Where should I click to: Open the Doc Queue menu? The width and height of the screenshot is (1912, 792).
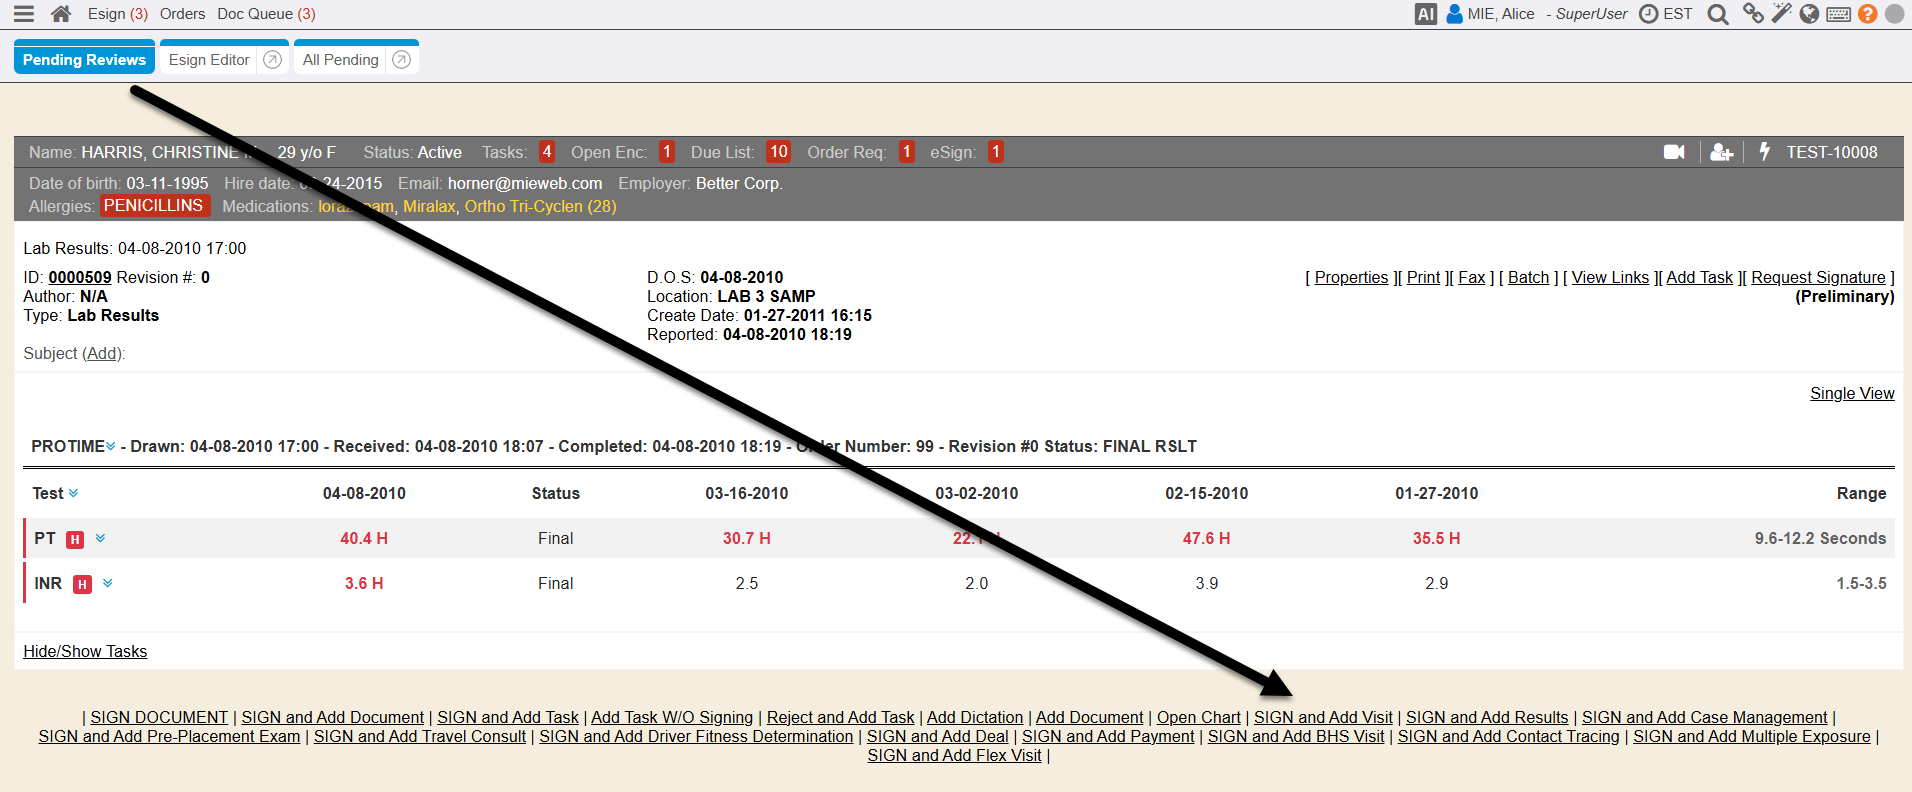(x=266, y=14)
